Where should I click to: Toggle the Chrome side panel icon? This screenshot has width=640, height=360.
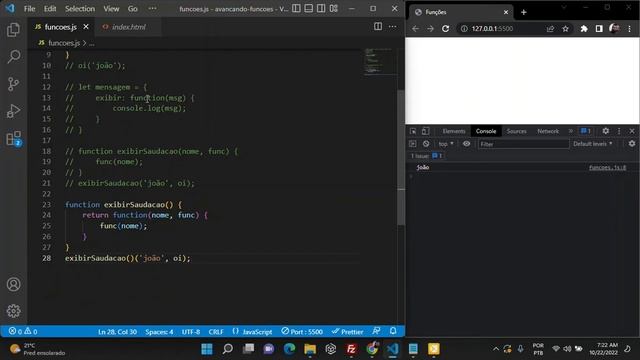coord(599,29)
